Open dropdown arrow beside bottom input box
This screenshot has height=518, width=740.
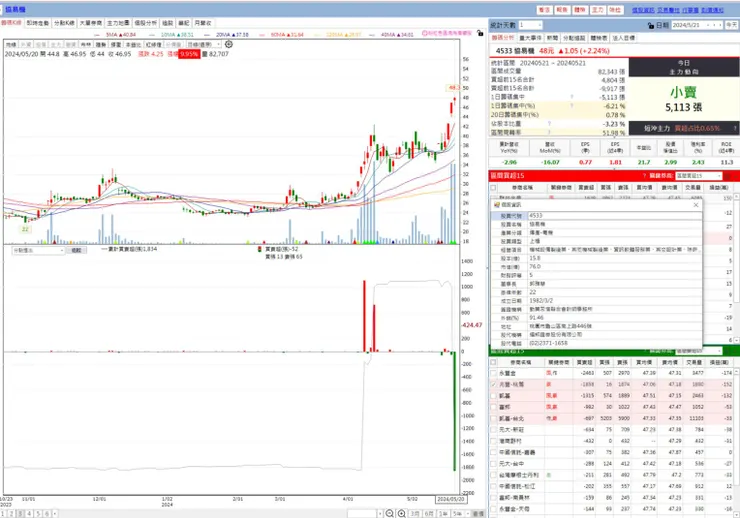[x=380, y=514]
